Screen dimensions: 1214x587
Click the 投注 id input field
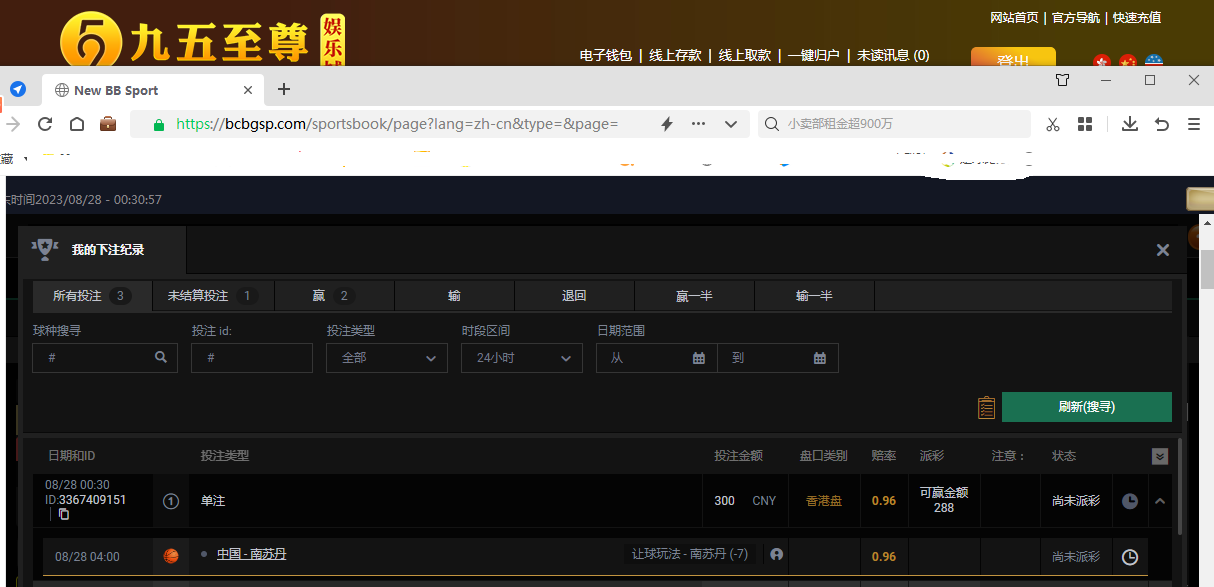pyautogui.click(x=252, y=357)
